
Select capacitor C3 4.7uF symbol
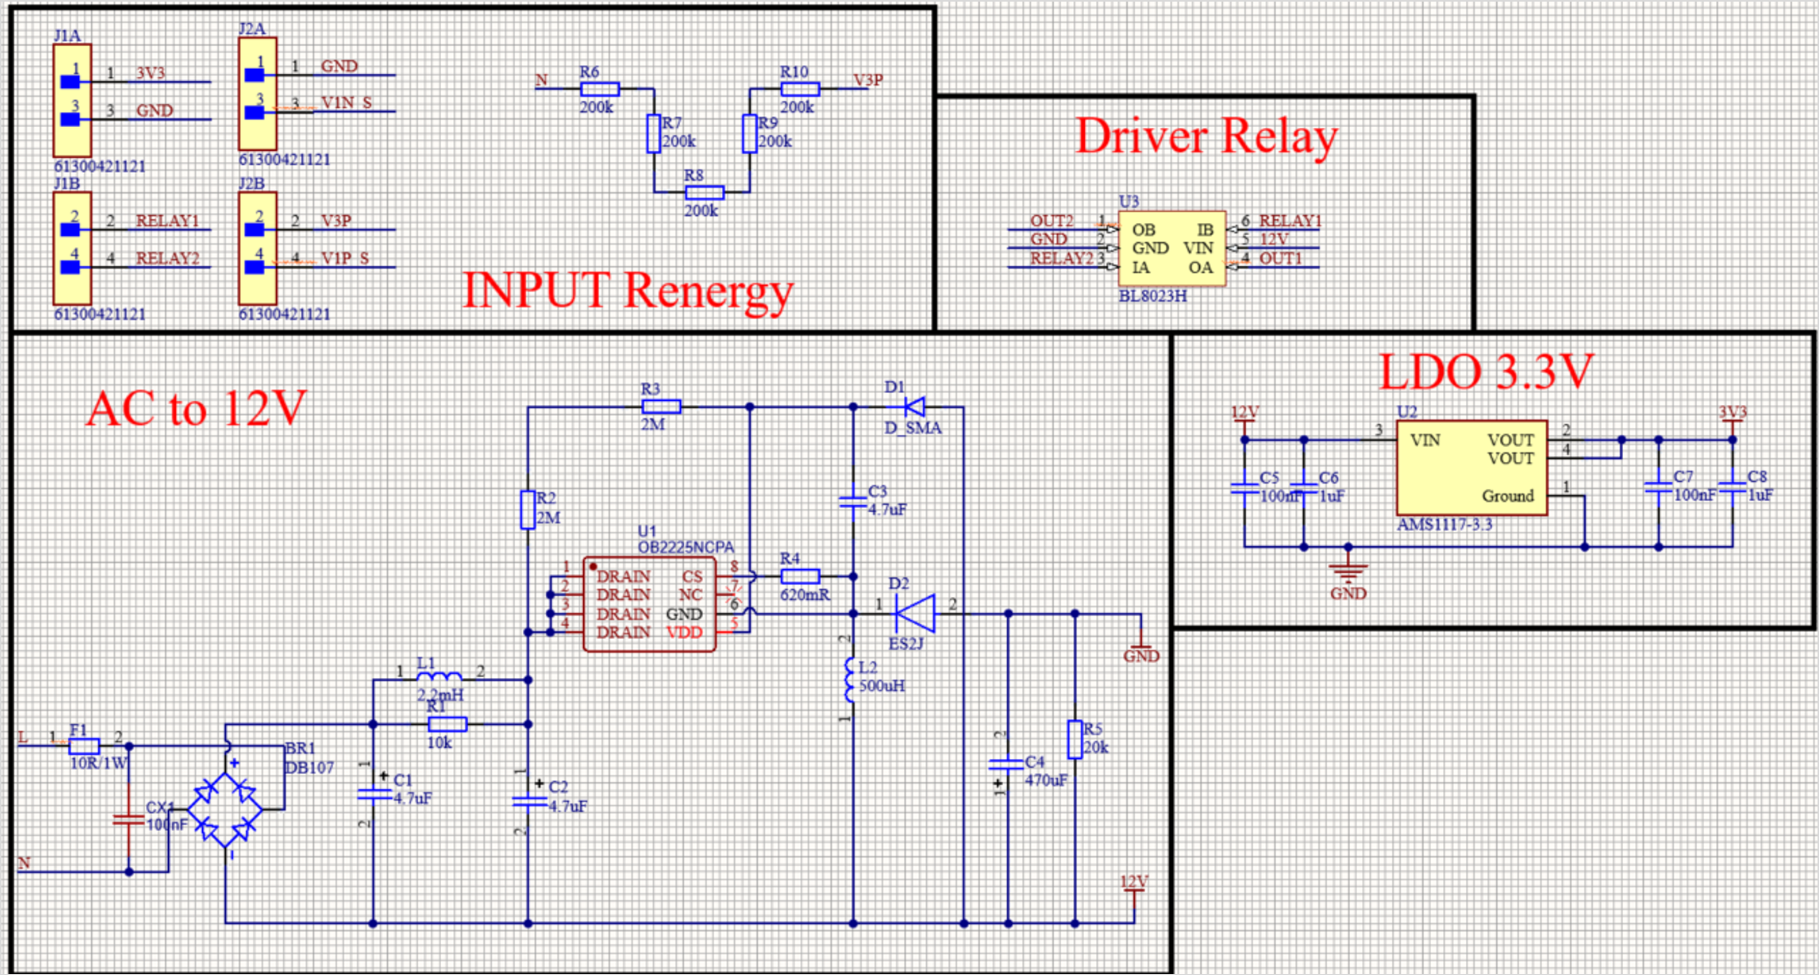click(x=853, y=501)
